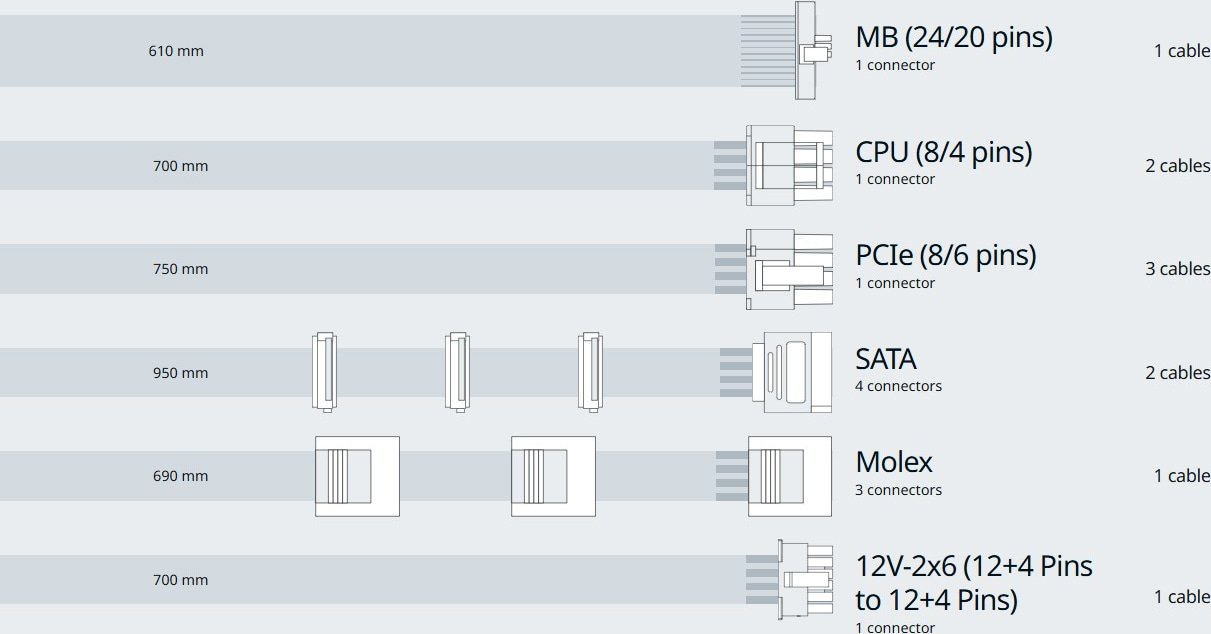Select the middle inline SATA connector icon
This screenshot has width=1211, height=634.
tap(457, 372)
